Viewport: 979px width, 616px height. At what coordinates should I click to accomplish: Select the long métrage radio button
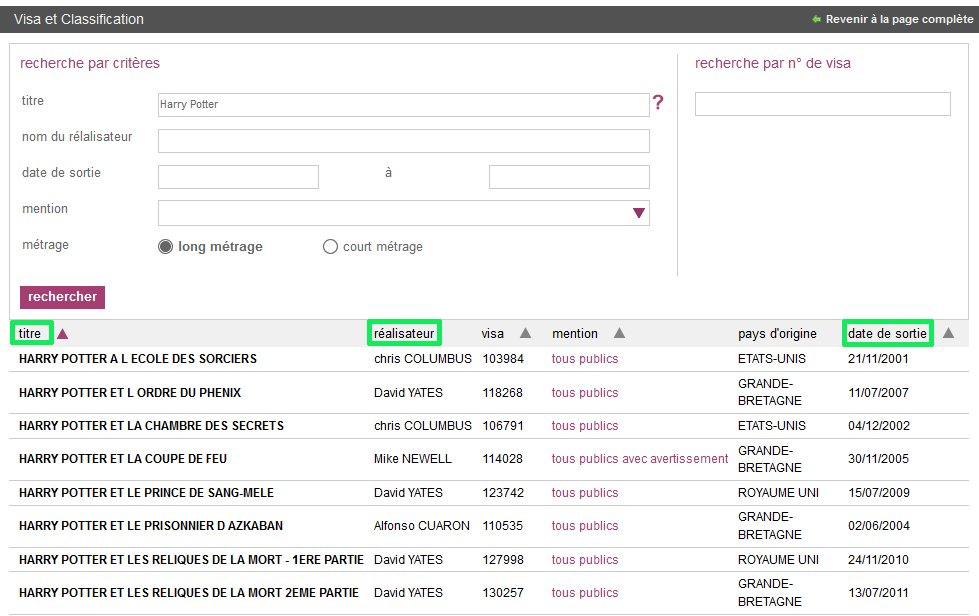click(x=165, y=247)
